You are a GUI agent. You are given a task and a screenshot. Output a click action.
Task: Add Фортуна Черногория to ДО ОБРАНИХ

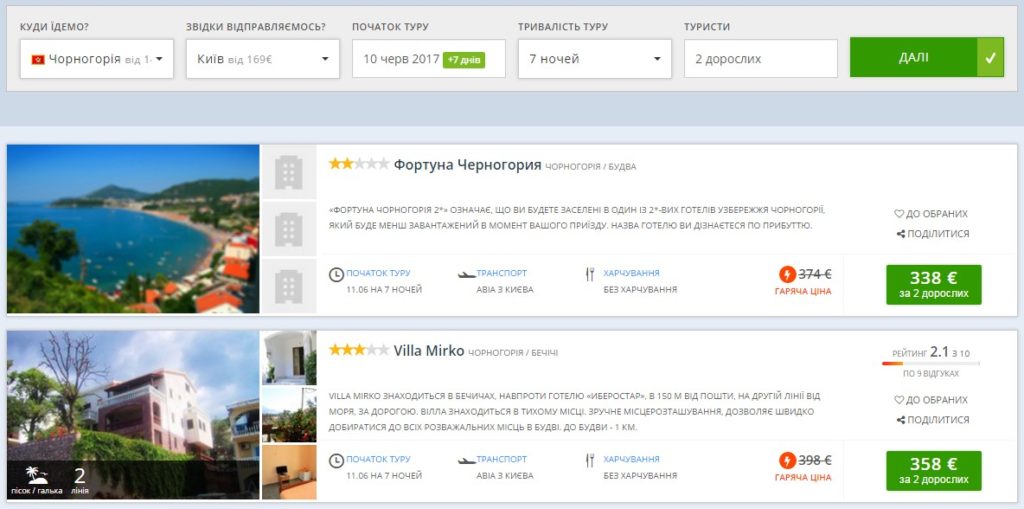pos(931,214)
